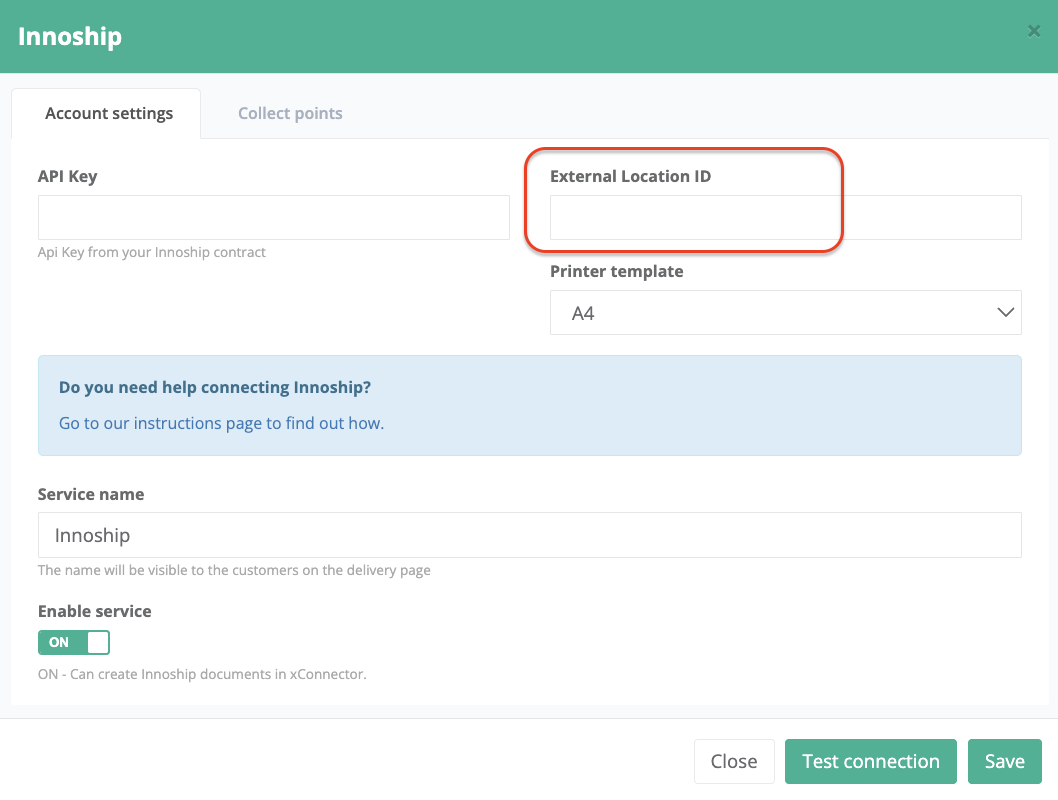Toggle the Enable service switch off
The height and width of the screenshot is (800, 1058).
pyautogui.click(x=74, y=642)
